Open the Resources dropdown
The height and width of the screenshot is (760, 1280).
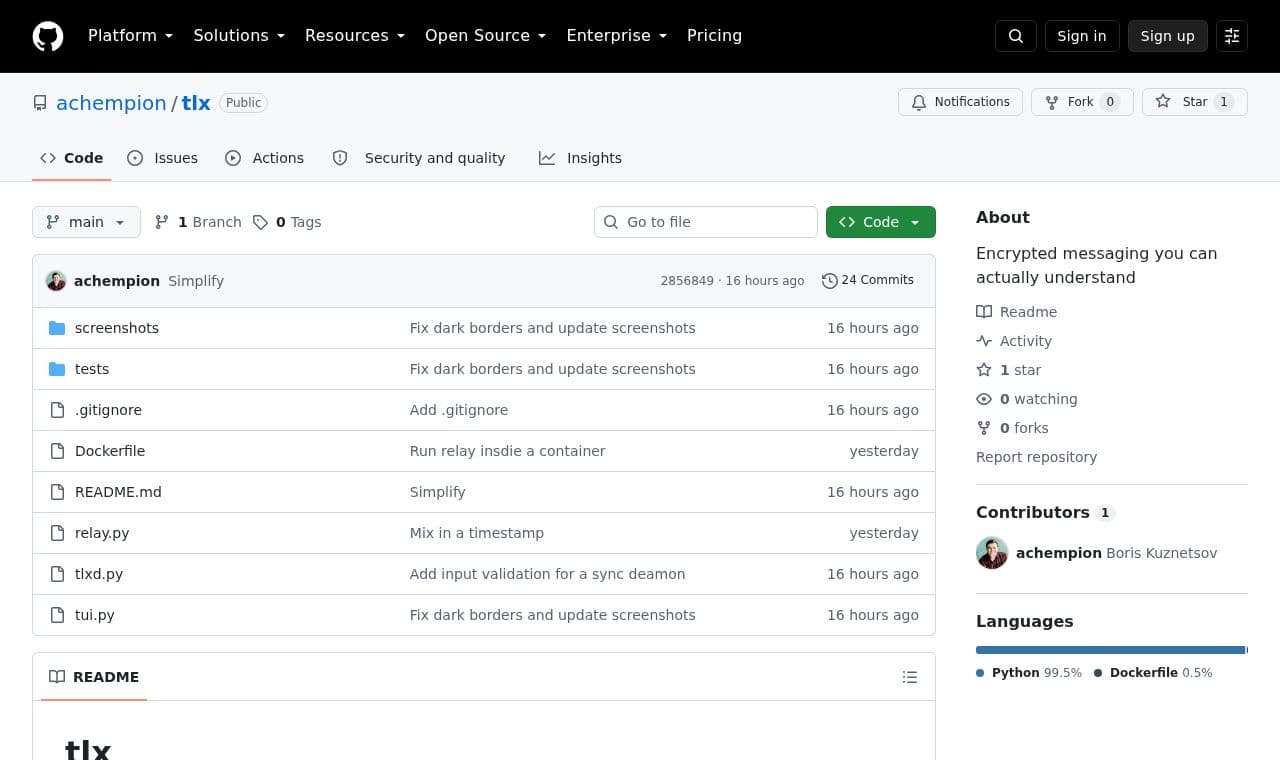point(355,36)
